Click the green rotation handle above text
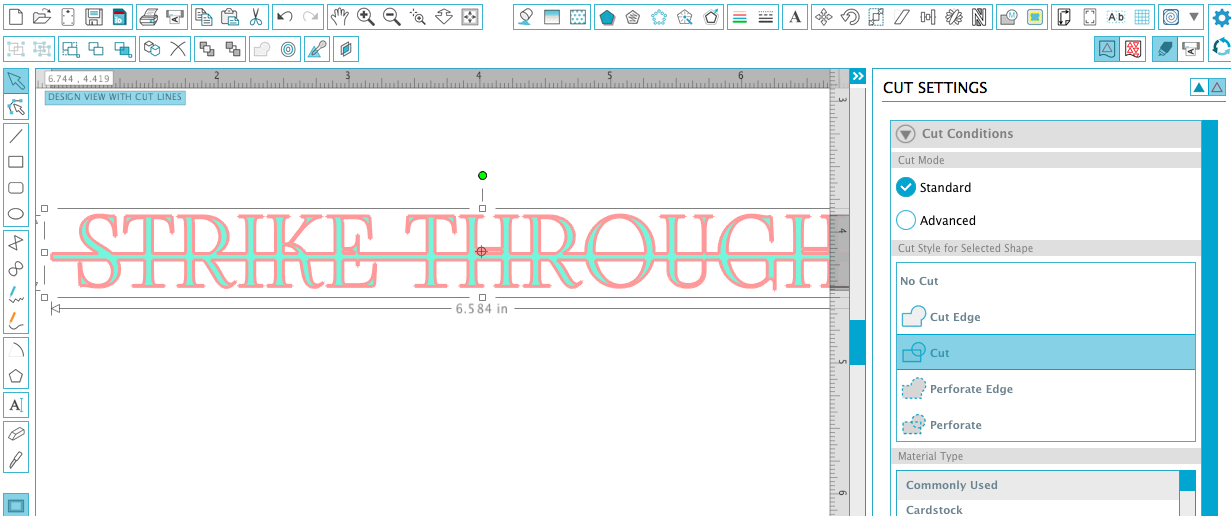Screen dimensions: 1231x516 pos(482,176)
